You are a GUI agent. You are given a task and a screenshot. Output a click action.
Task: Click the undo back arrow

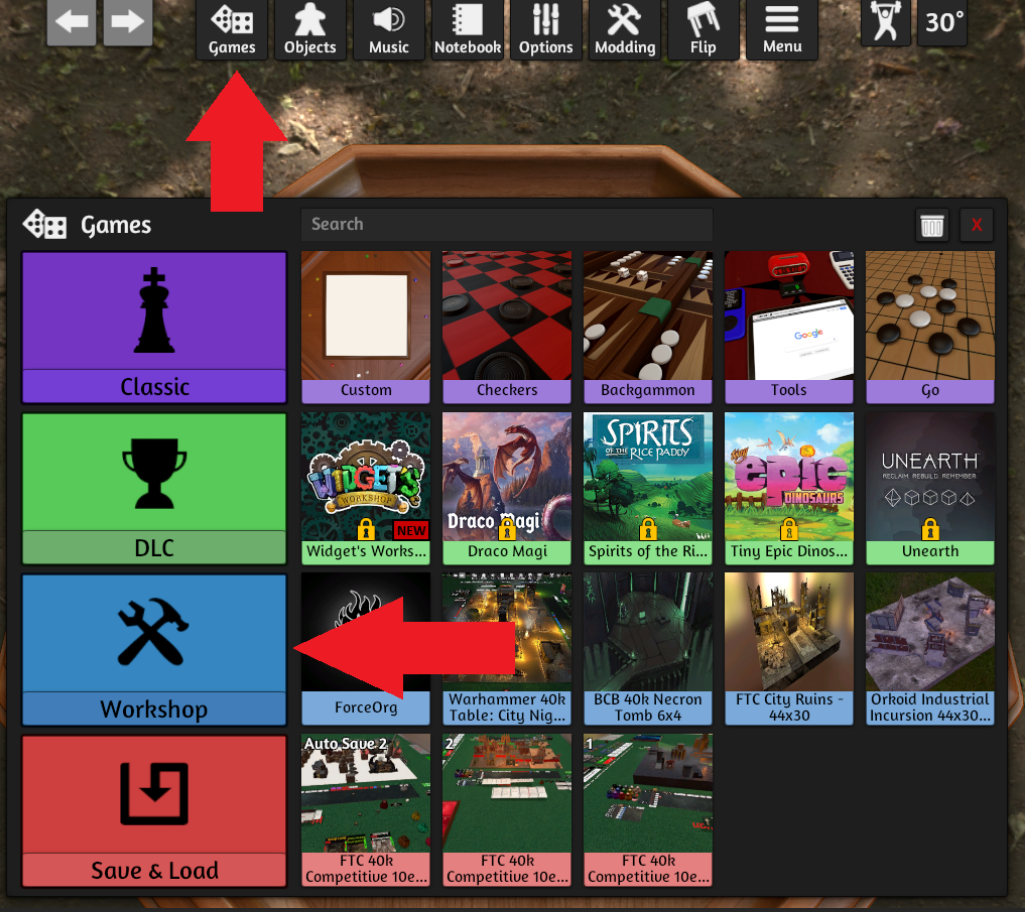click(x=71, y=23)
